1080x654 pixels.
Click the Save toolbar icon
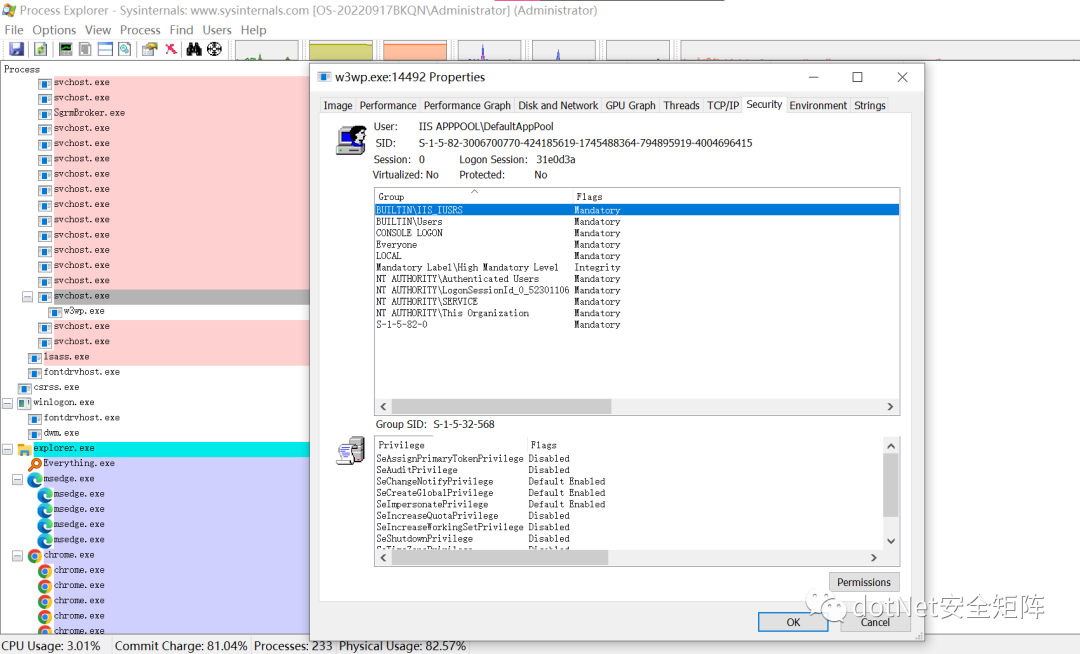click(17, 49)
